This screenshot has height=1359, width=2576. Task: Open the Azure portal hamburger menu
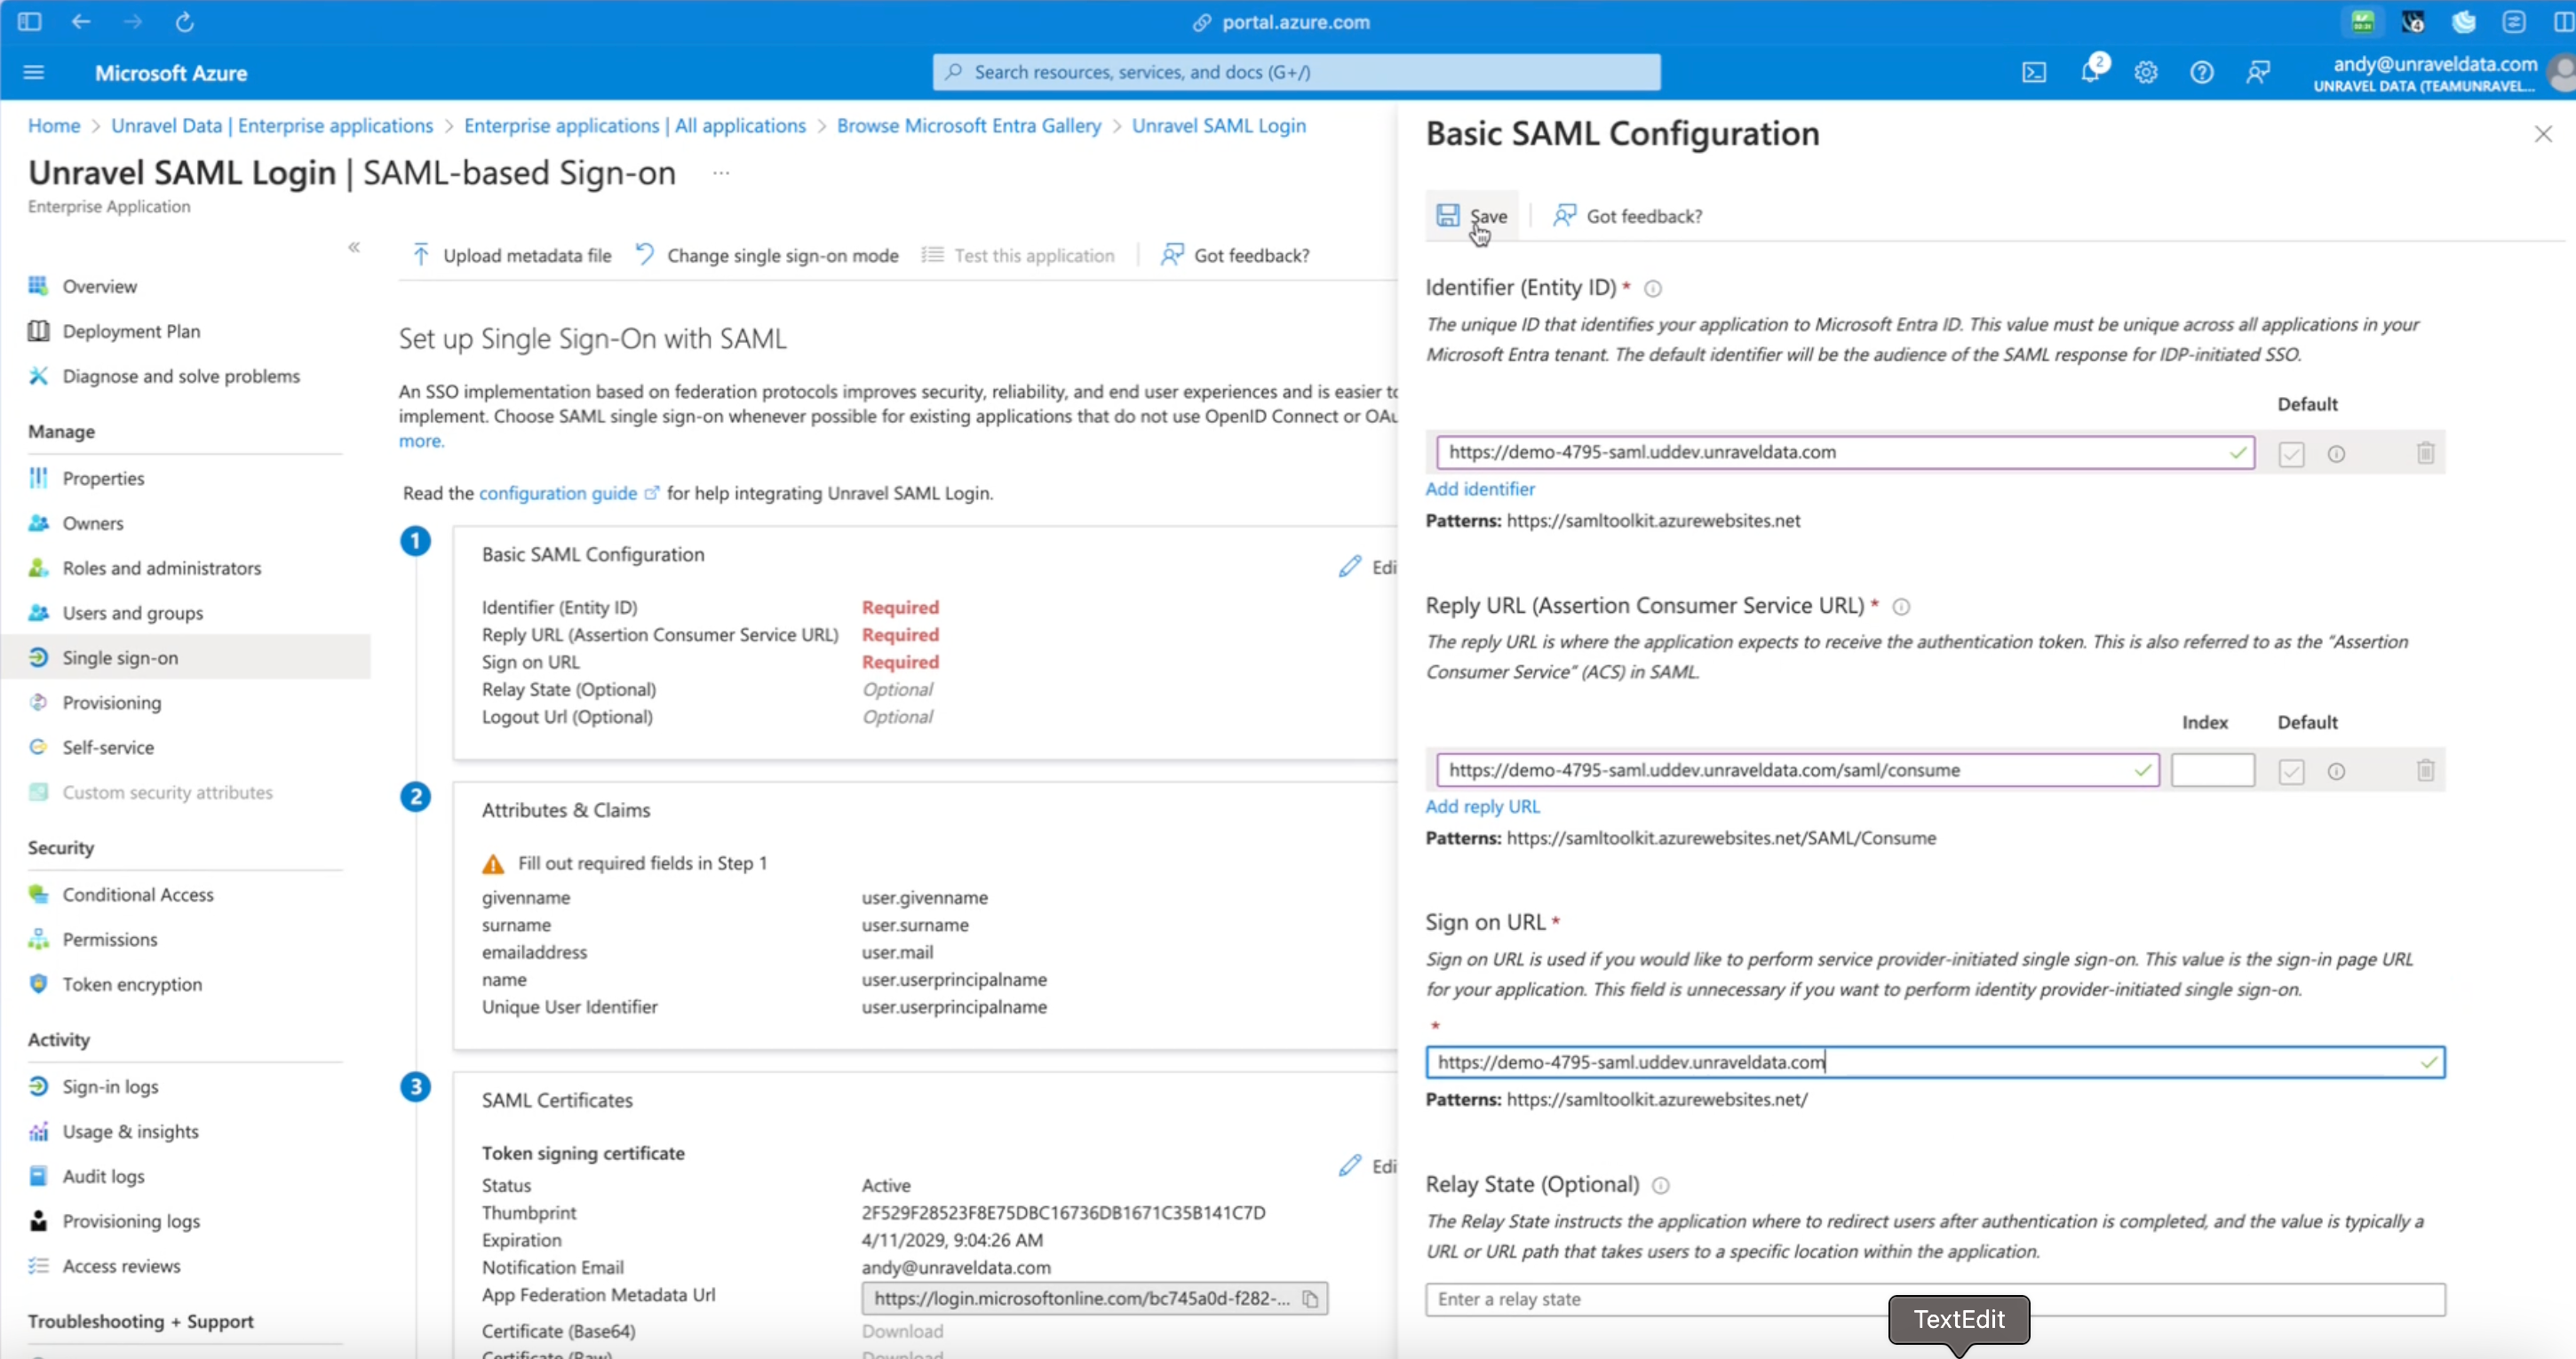click(33, 71)
